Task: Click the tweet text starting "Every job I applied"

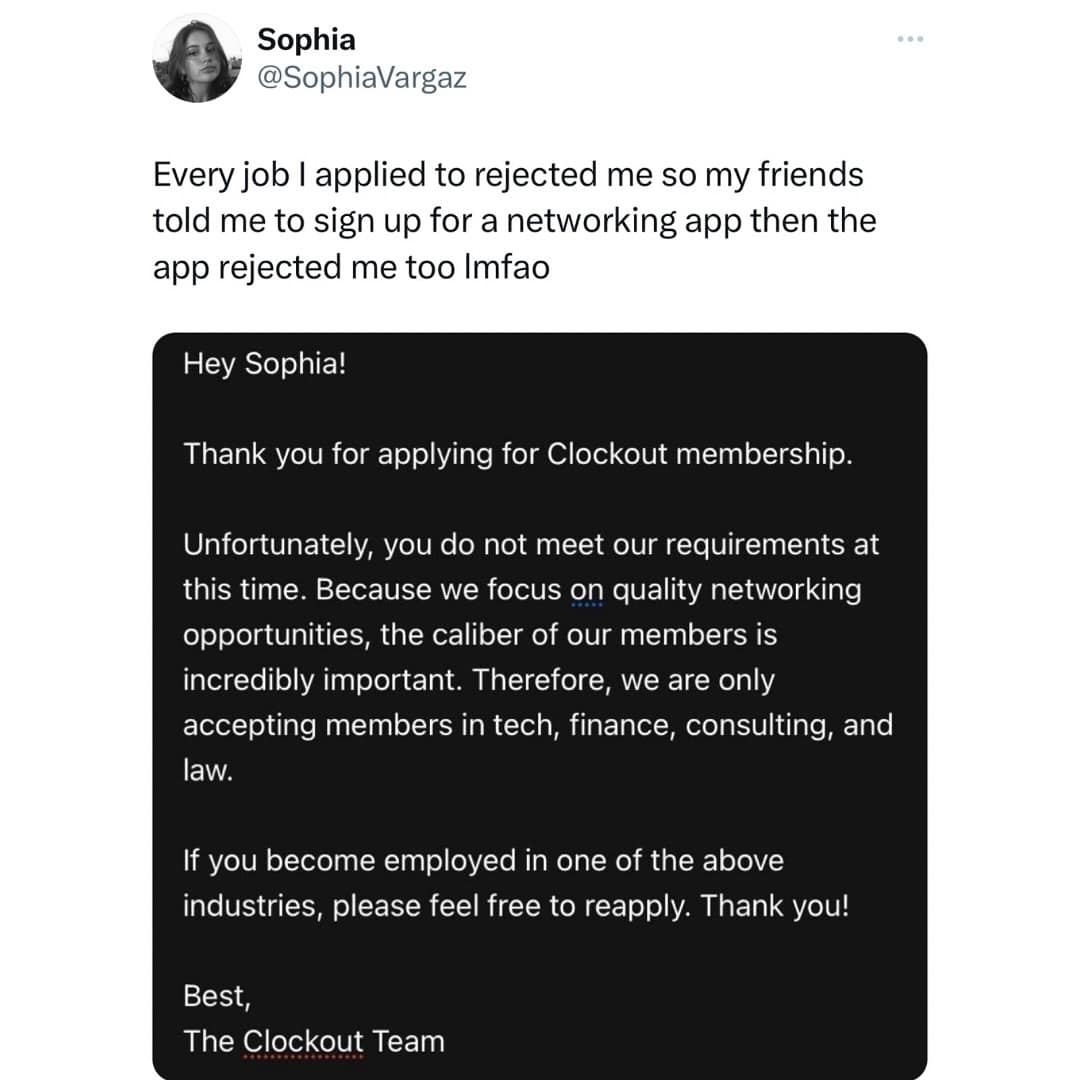Action: click(x=508, y=176)
